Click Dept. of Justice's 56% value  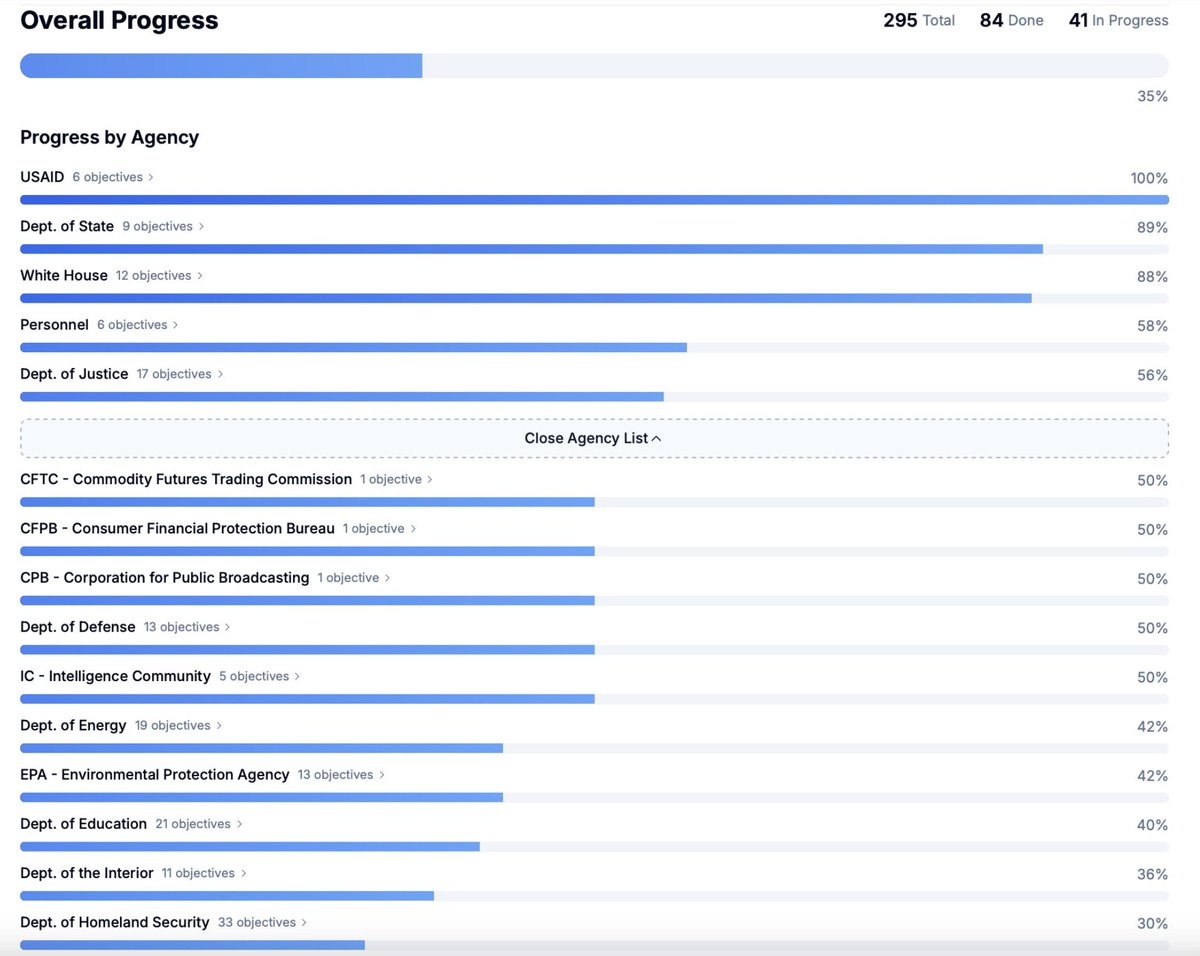1152,375
